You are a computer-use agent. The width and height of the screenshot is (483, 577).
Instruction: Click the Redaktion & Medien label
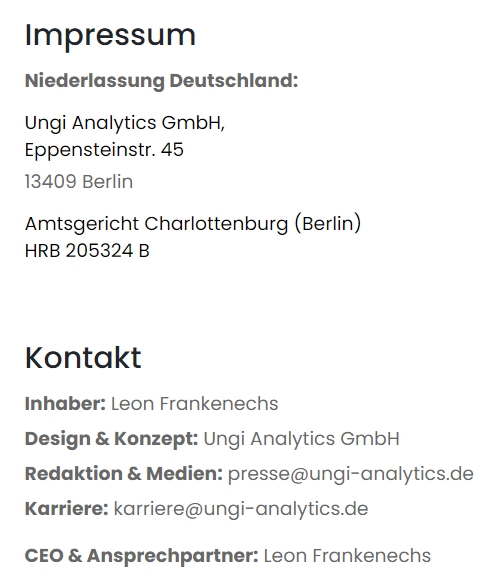click(124, 474)
